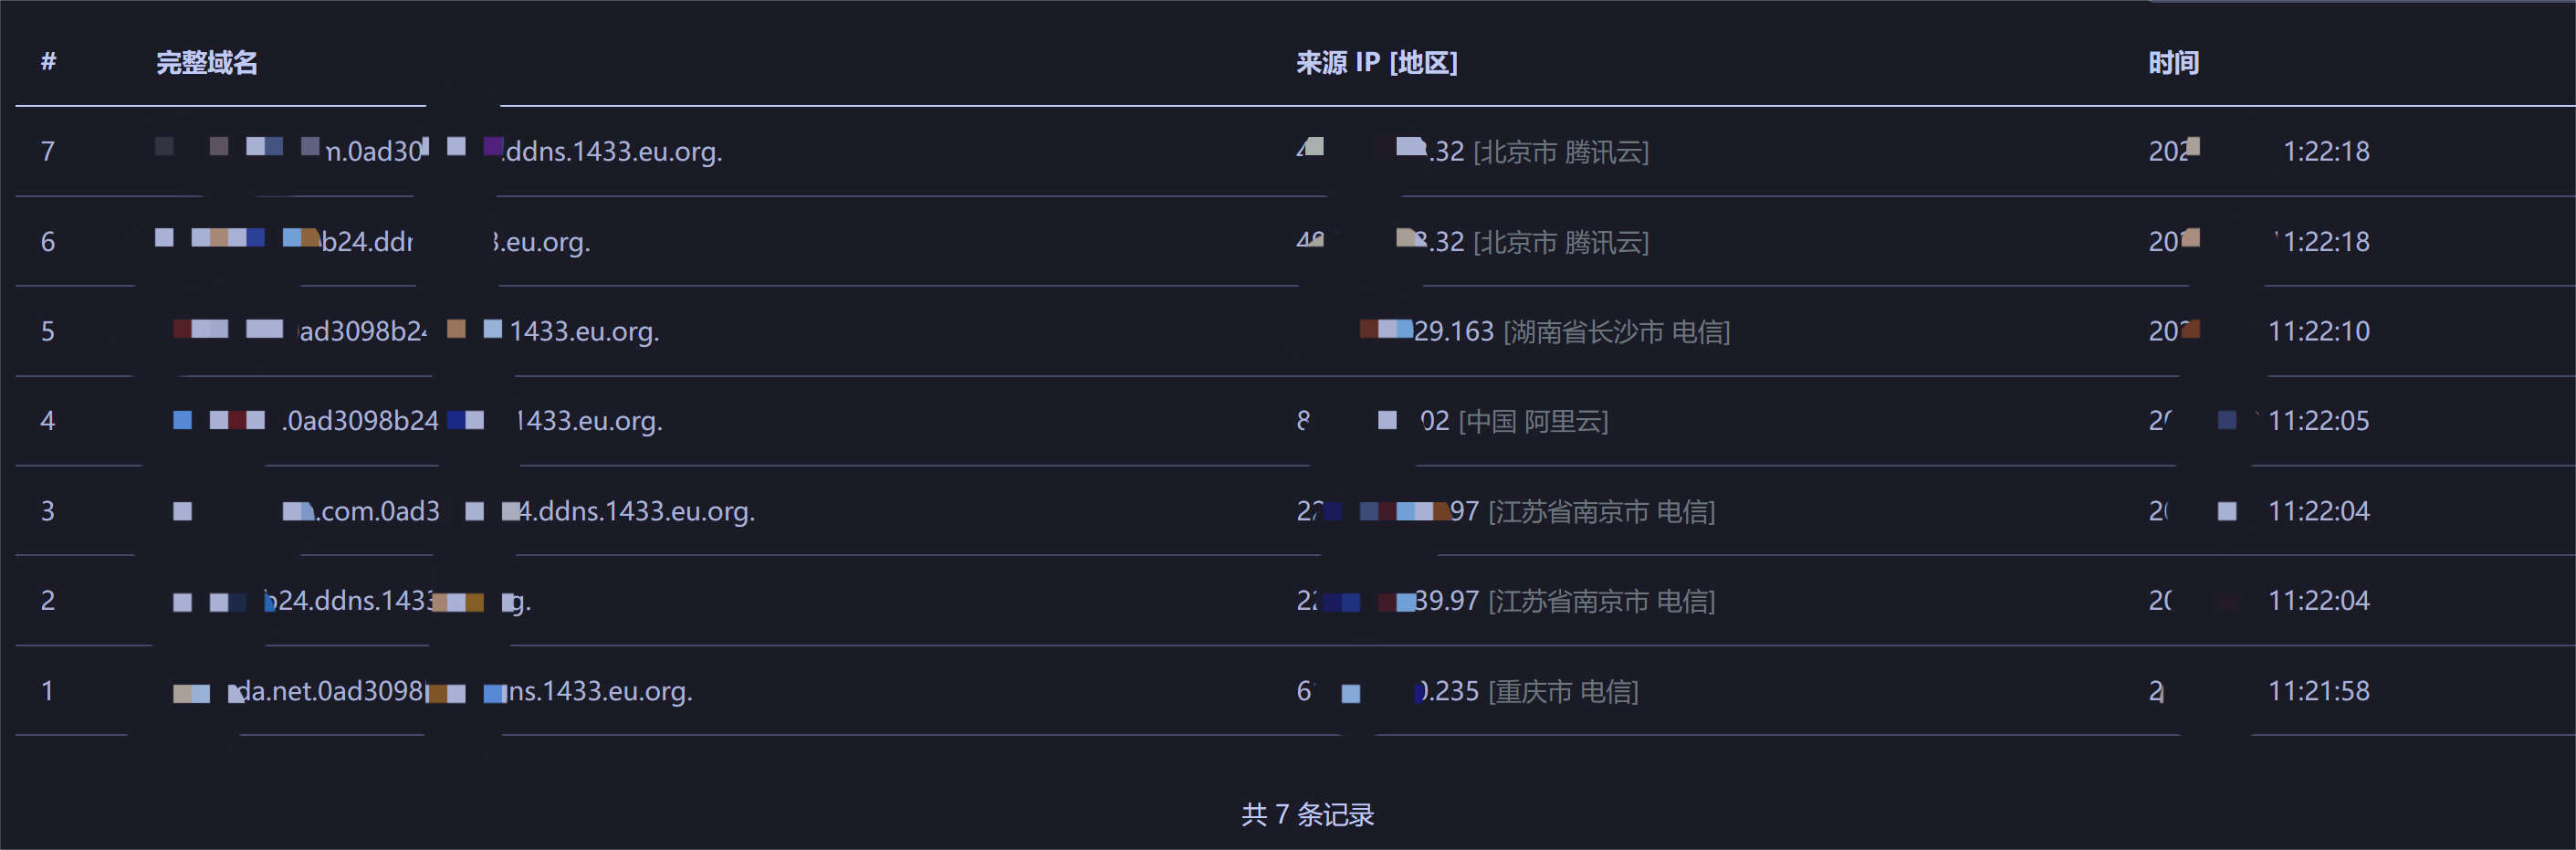2576x850 pixels.
Task: Click row 2 domain starting b24.ddns
Action: [x=351, y=601]
